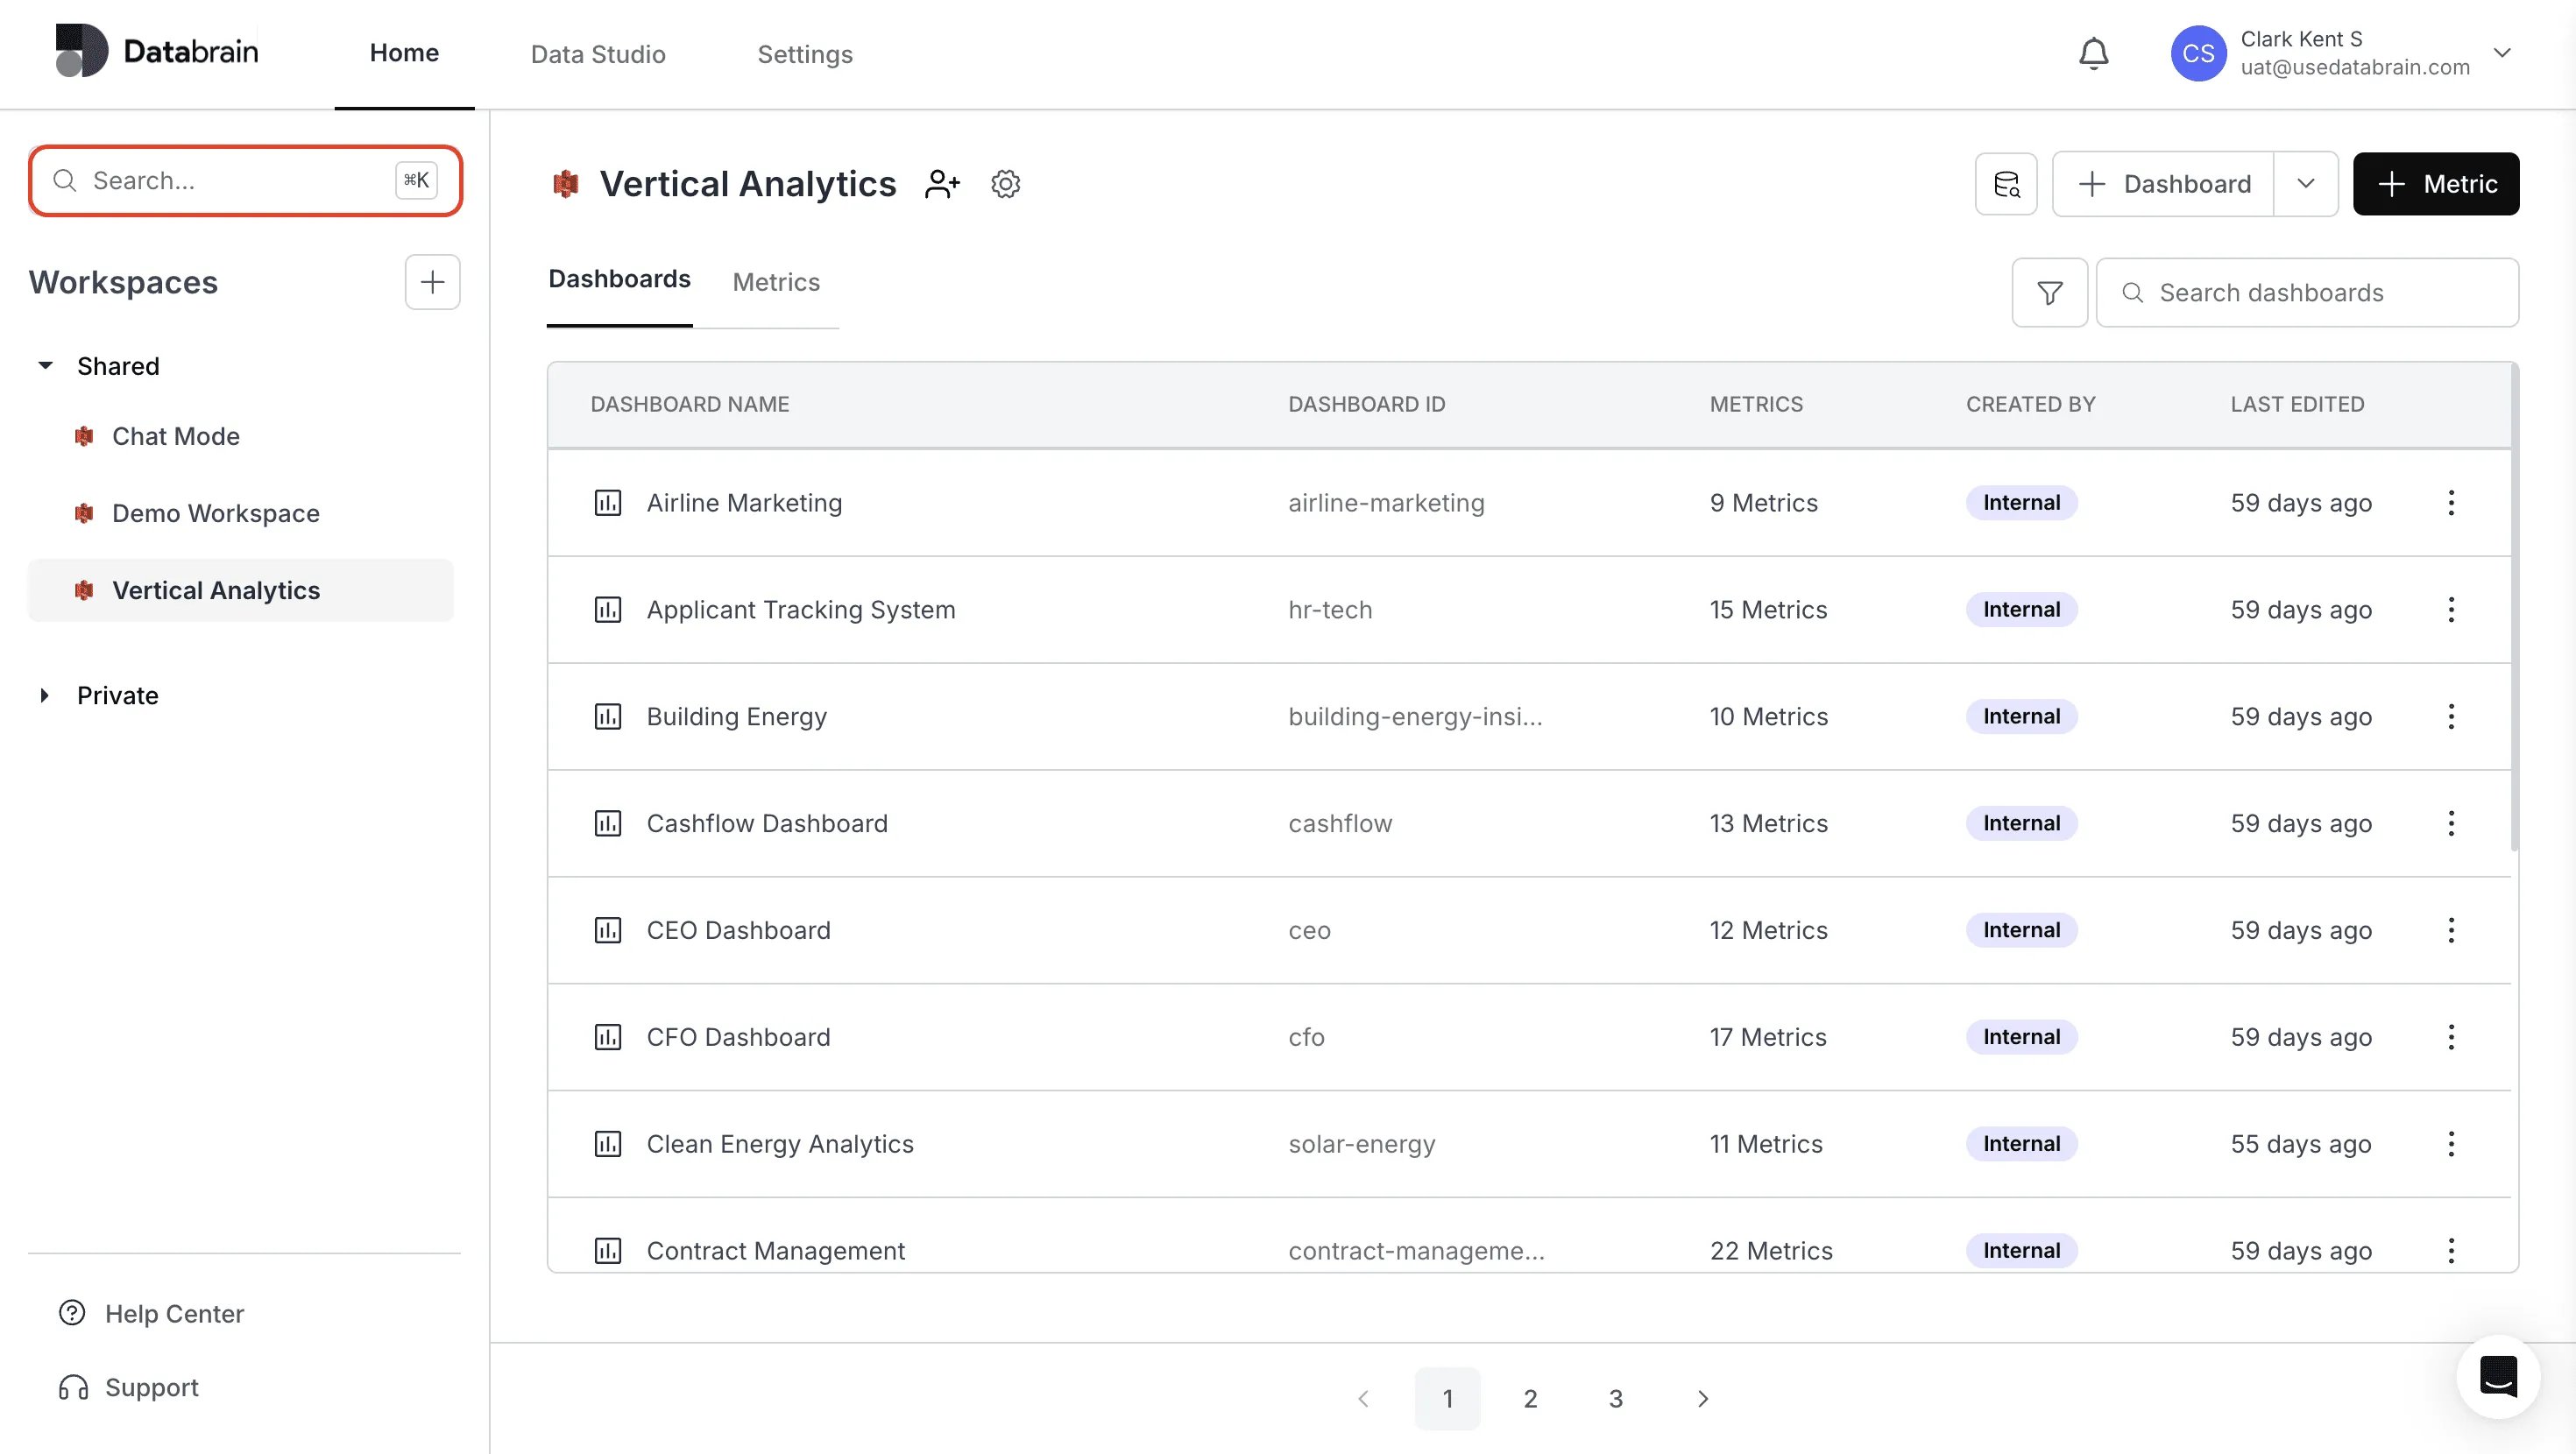Screen dimensions: 2576x1454
Task: Click the Help Center link
Action: coord(152,1314)
